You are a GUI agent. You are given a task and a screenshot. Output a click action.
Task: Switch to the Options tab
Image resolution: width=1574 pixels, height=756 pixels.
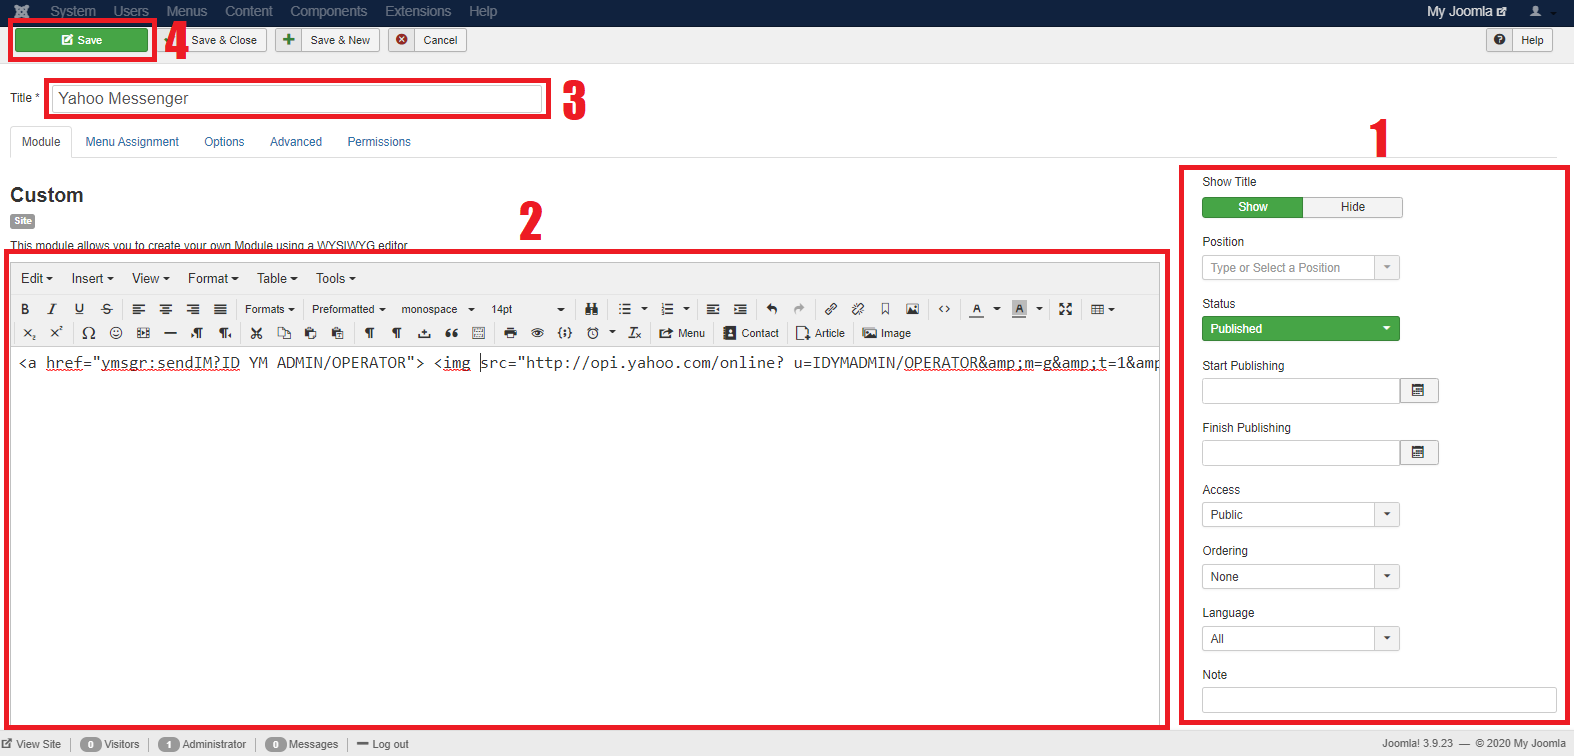[x=224, y=142]
